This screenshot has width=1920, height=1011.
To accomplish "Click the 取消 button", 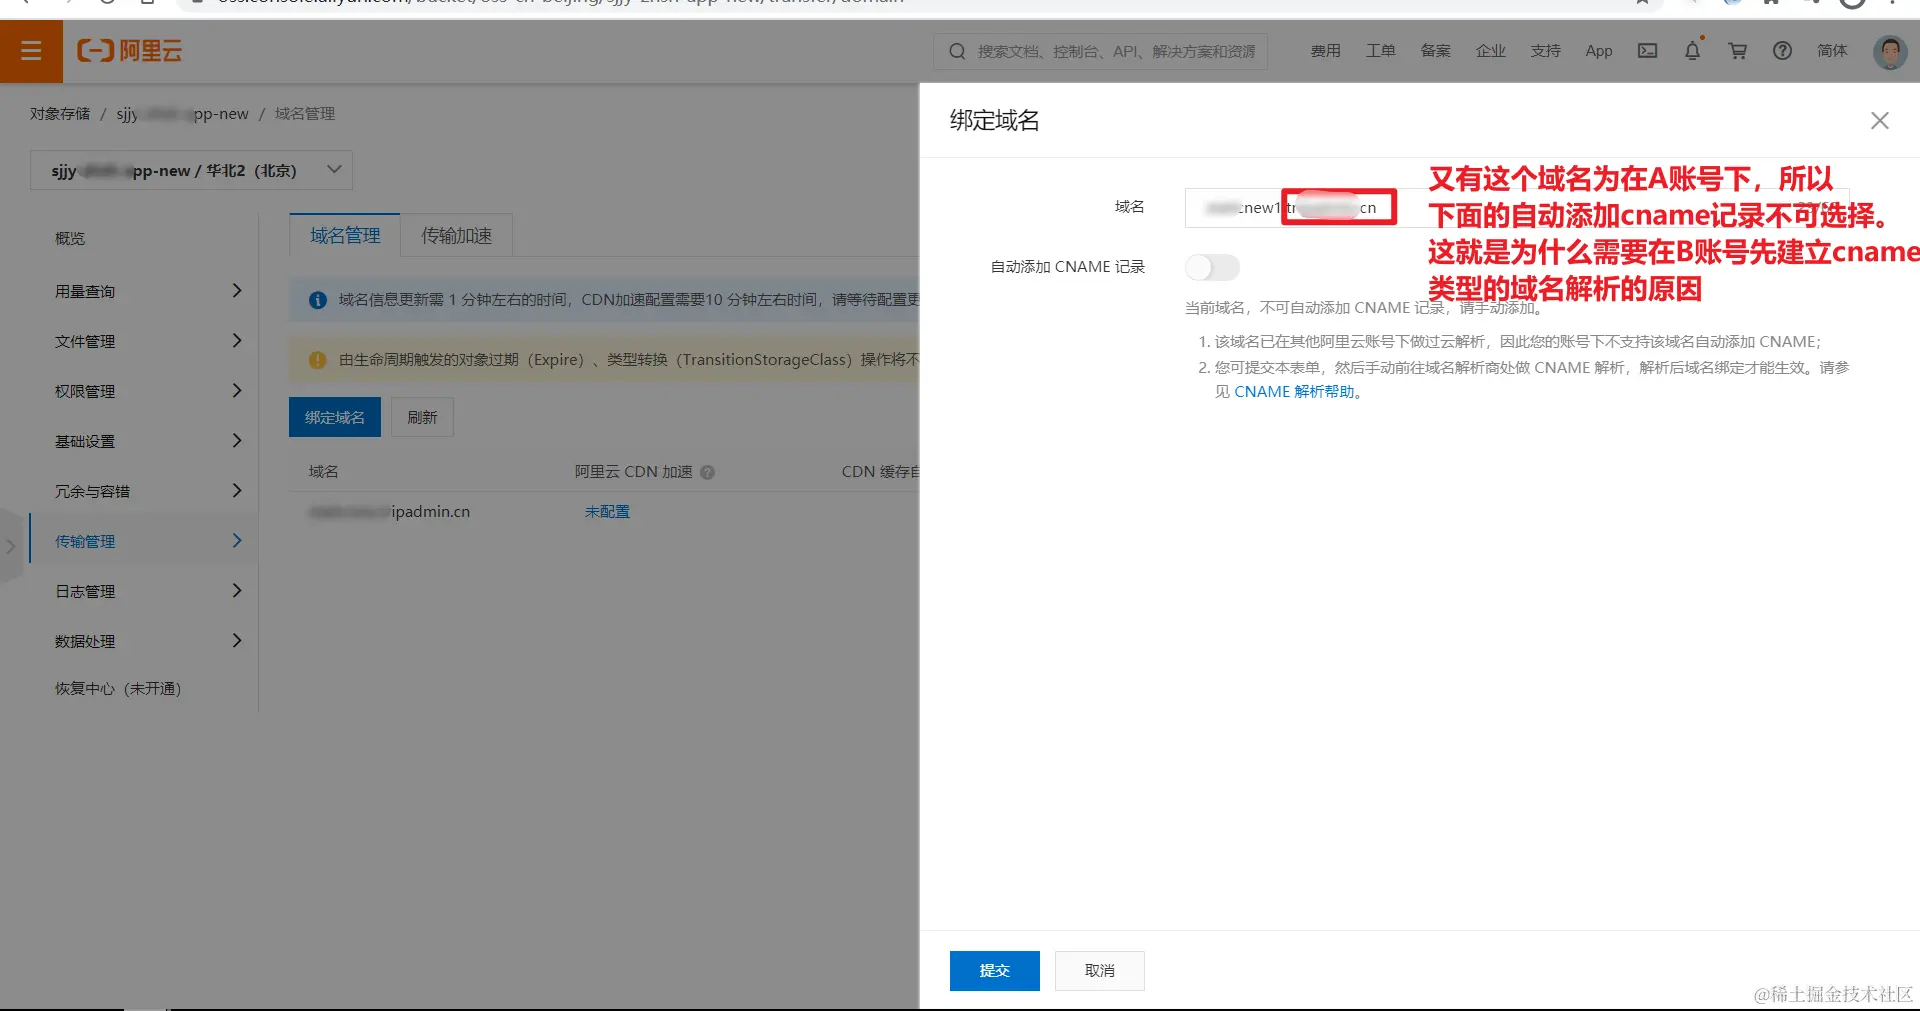I will coord(1100,971).
